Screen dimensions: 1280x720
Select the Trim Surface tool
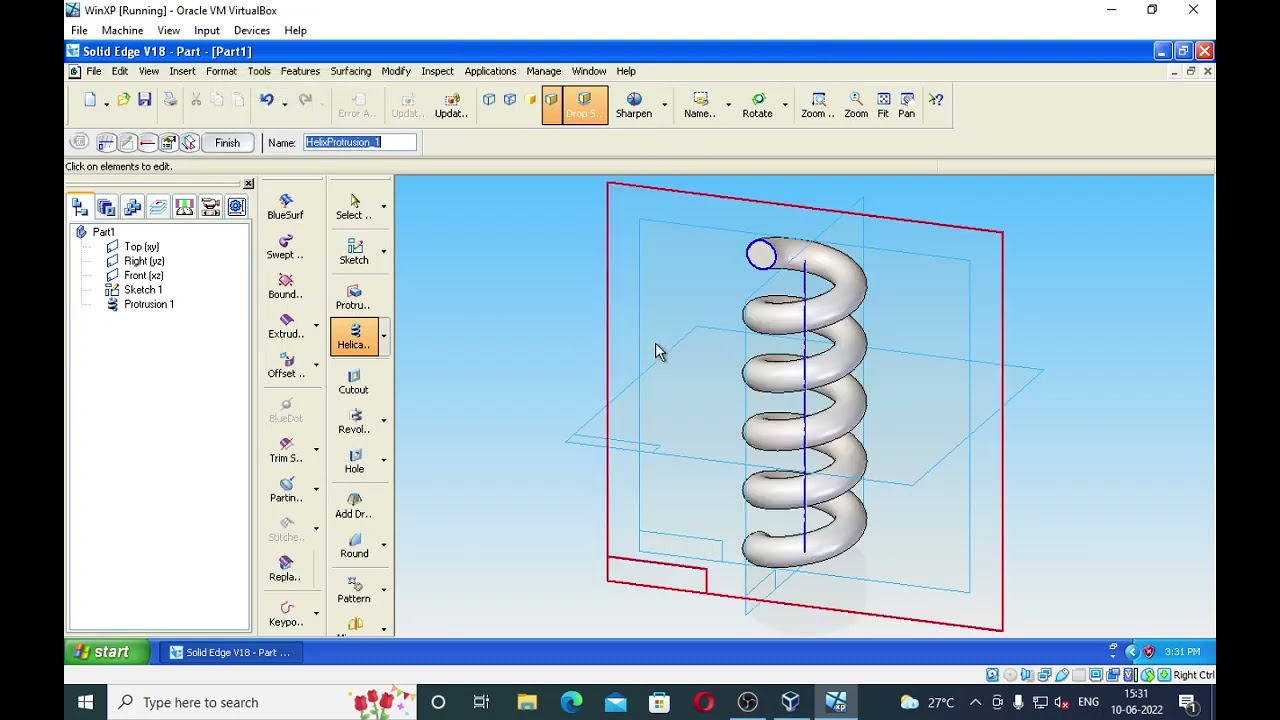pos(285,450)
